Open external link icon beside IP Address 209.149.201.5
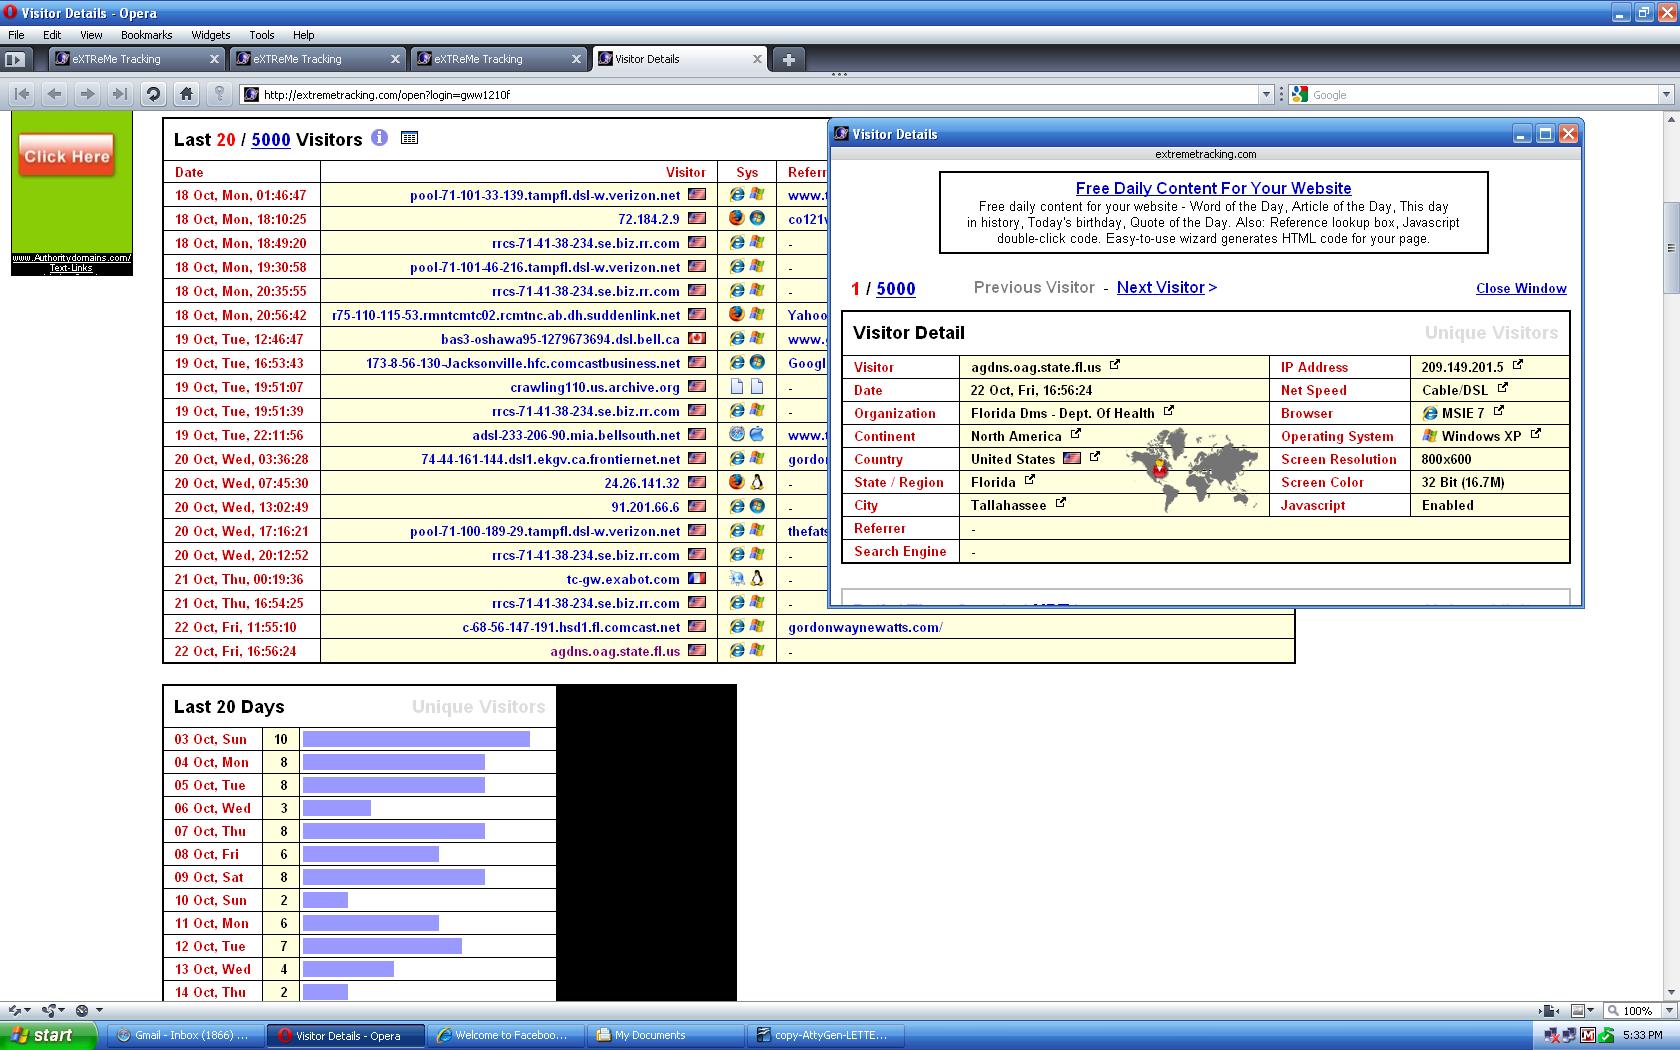1680x1050 pixels. coord(1517,366)
